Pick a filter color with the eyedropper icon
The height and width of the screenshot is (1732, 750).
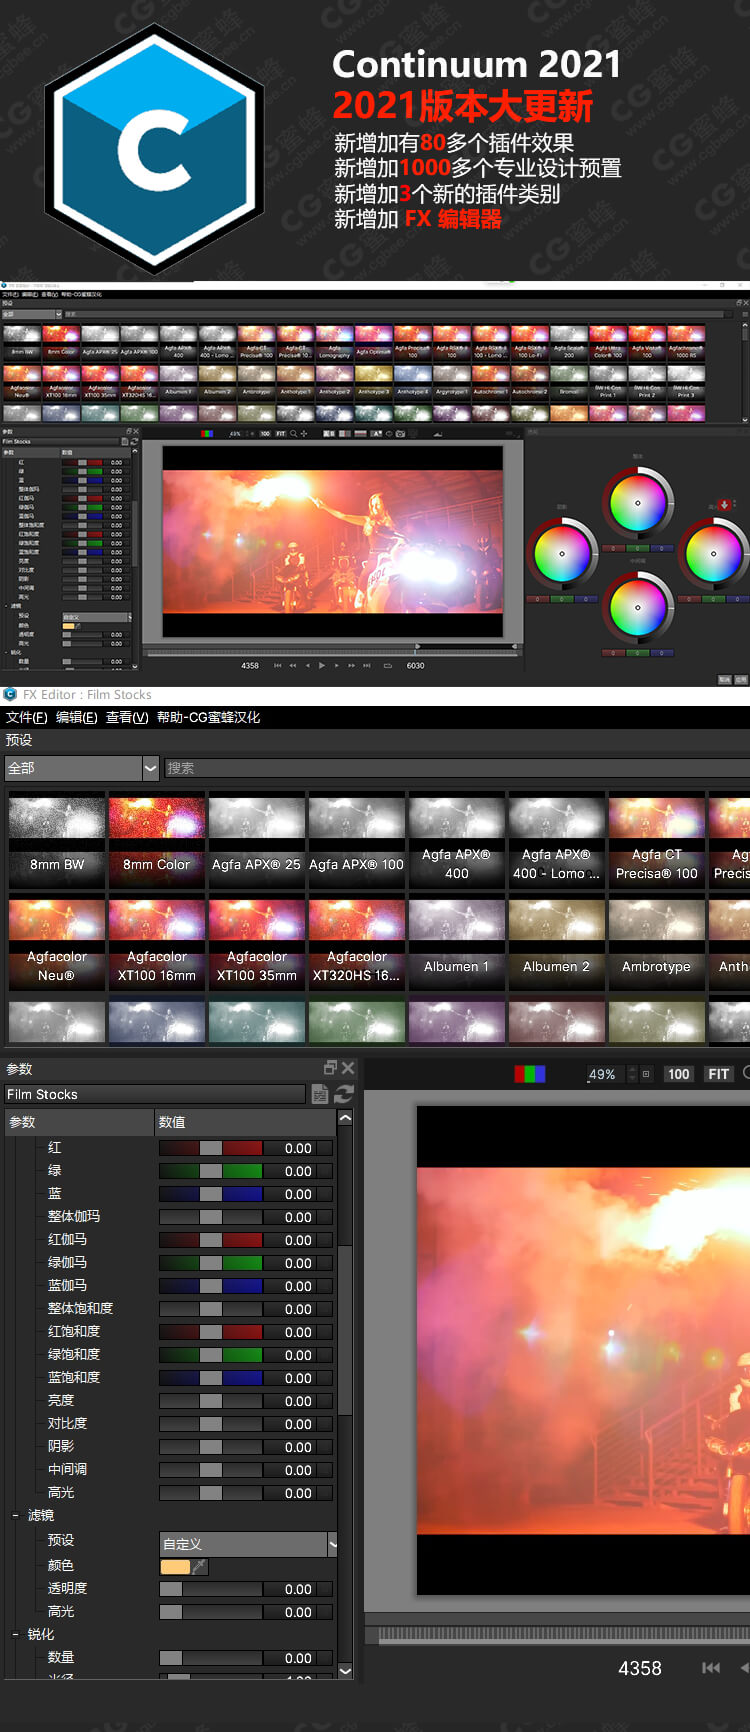click(200, 1566)
